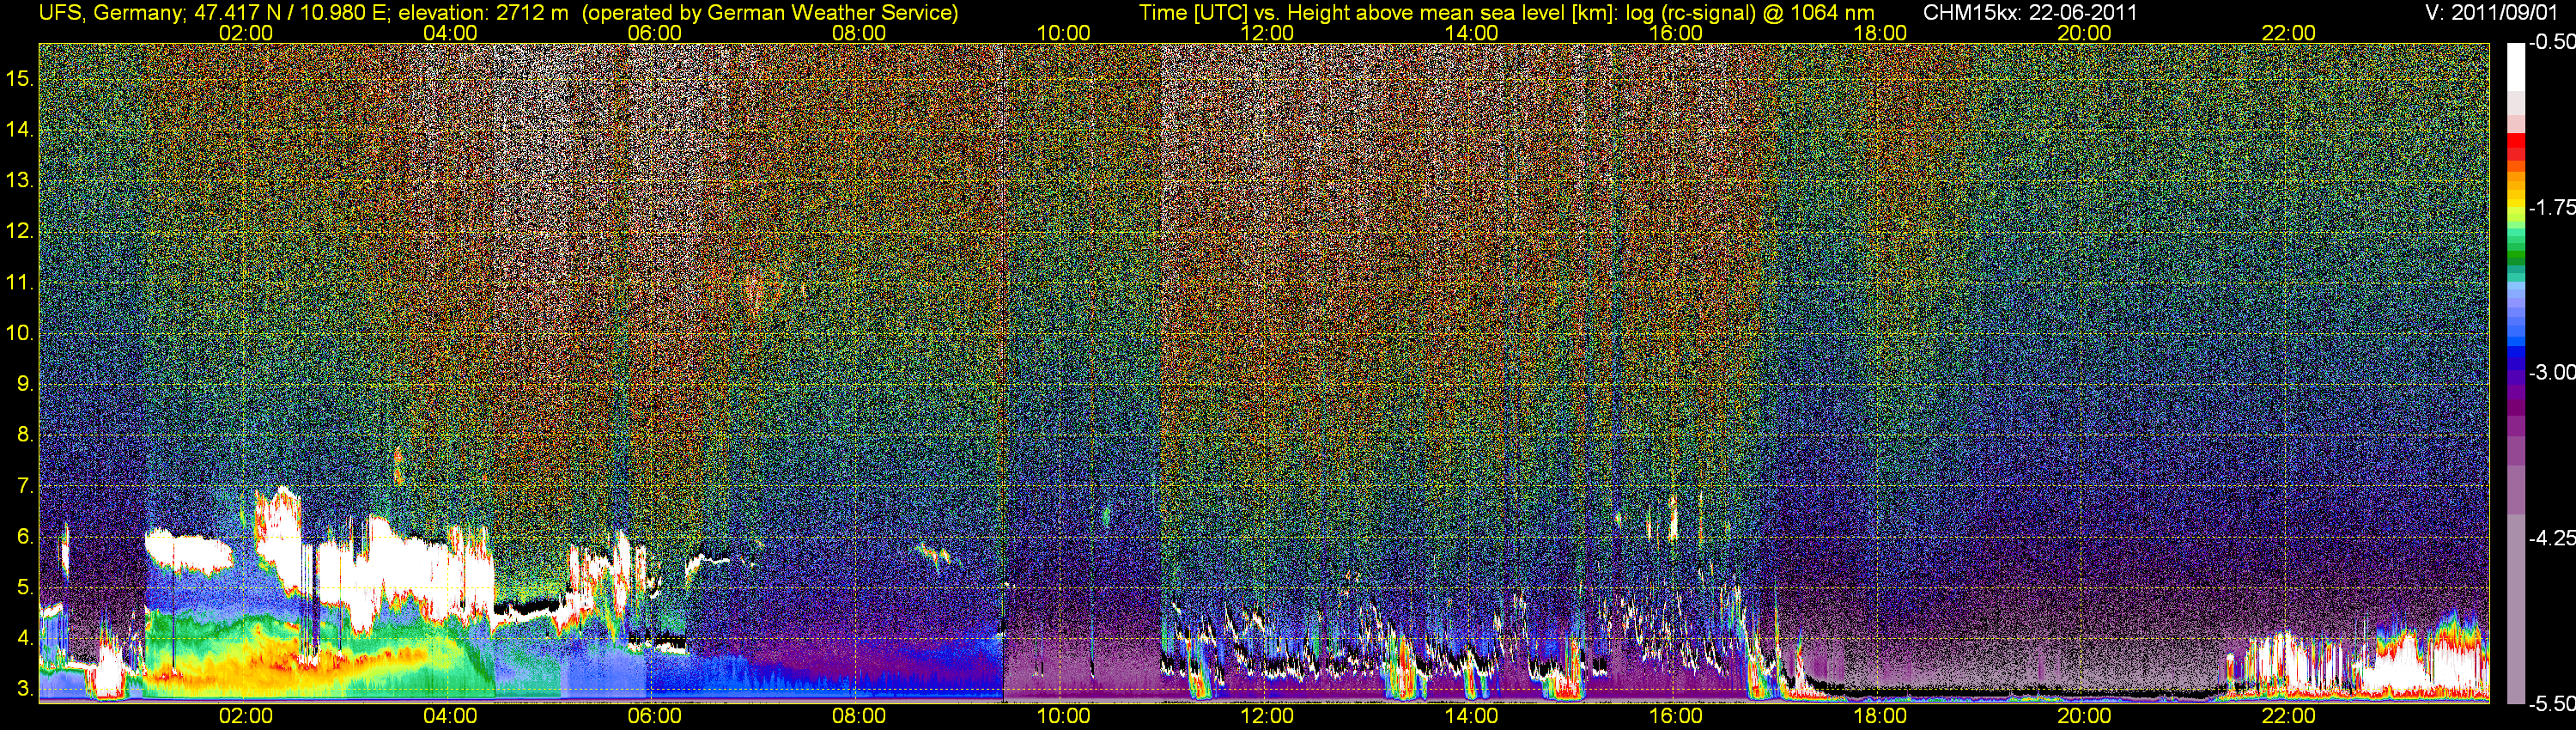The image size is (2576, 730).
Task: Click the top axis '20:00' time label
Action: click(2084, 33)
